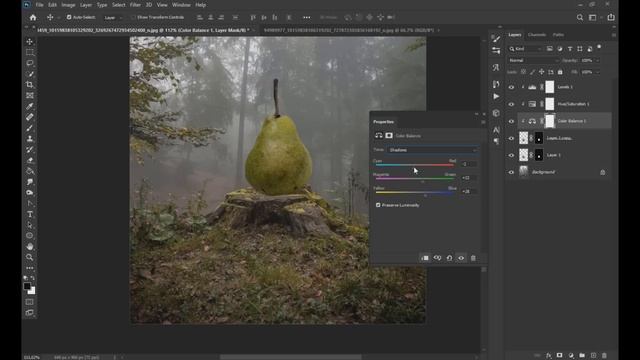Screen dimensions: 640x360
Task: Toggle adjustment visibility eye in Properties
Action: point(461,258)
